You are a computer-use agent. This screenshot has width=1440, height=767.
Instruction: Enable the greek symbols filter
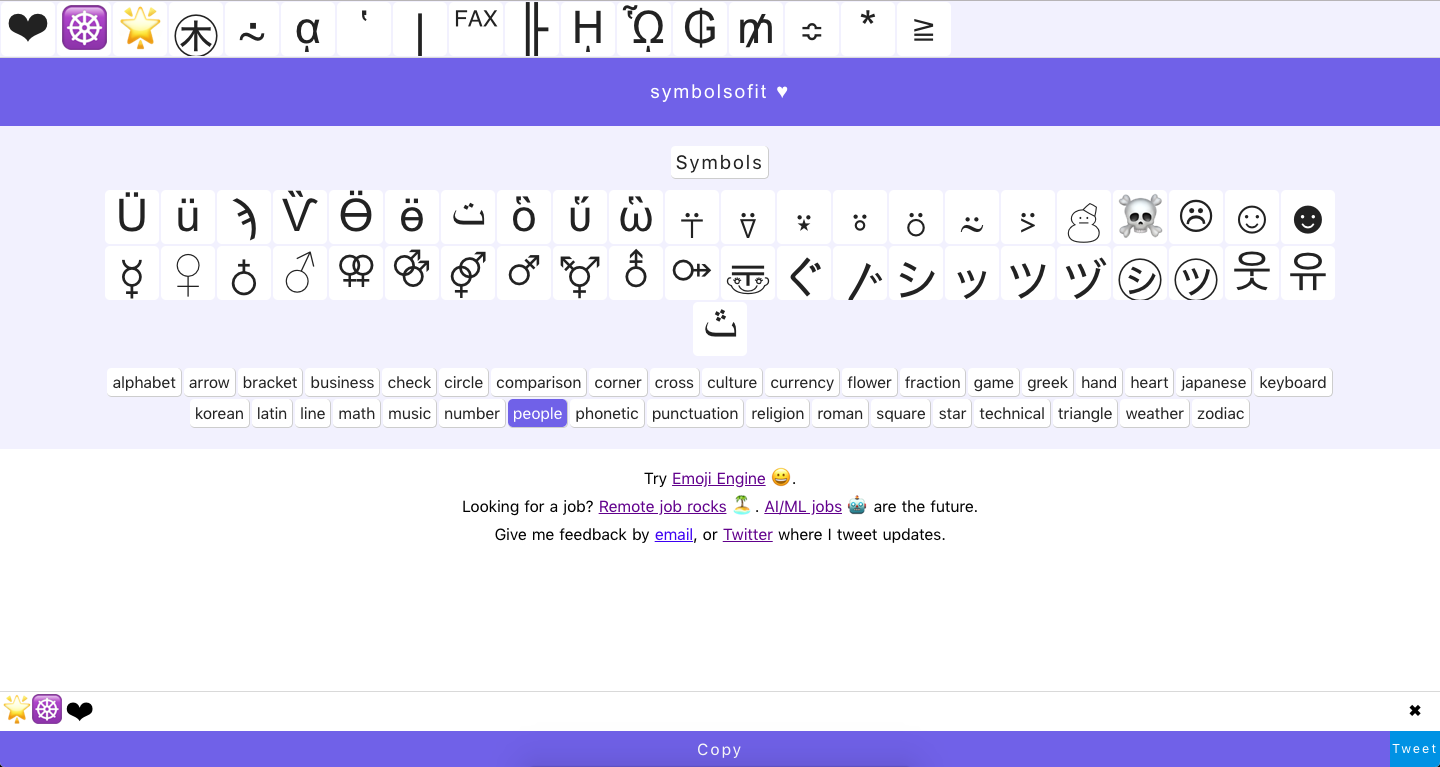(1047, 382)
